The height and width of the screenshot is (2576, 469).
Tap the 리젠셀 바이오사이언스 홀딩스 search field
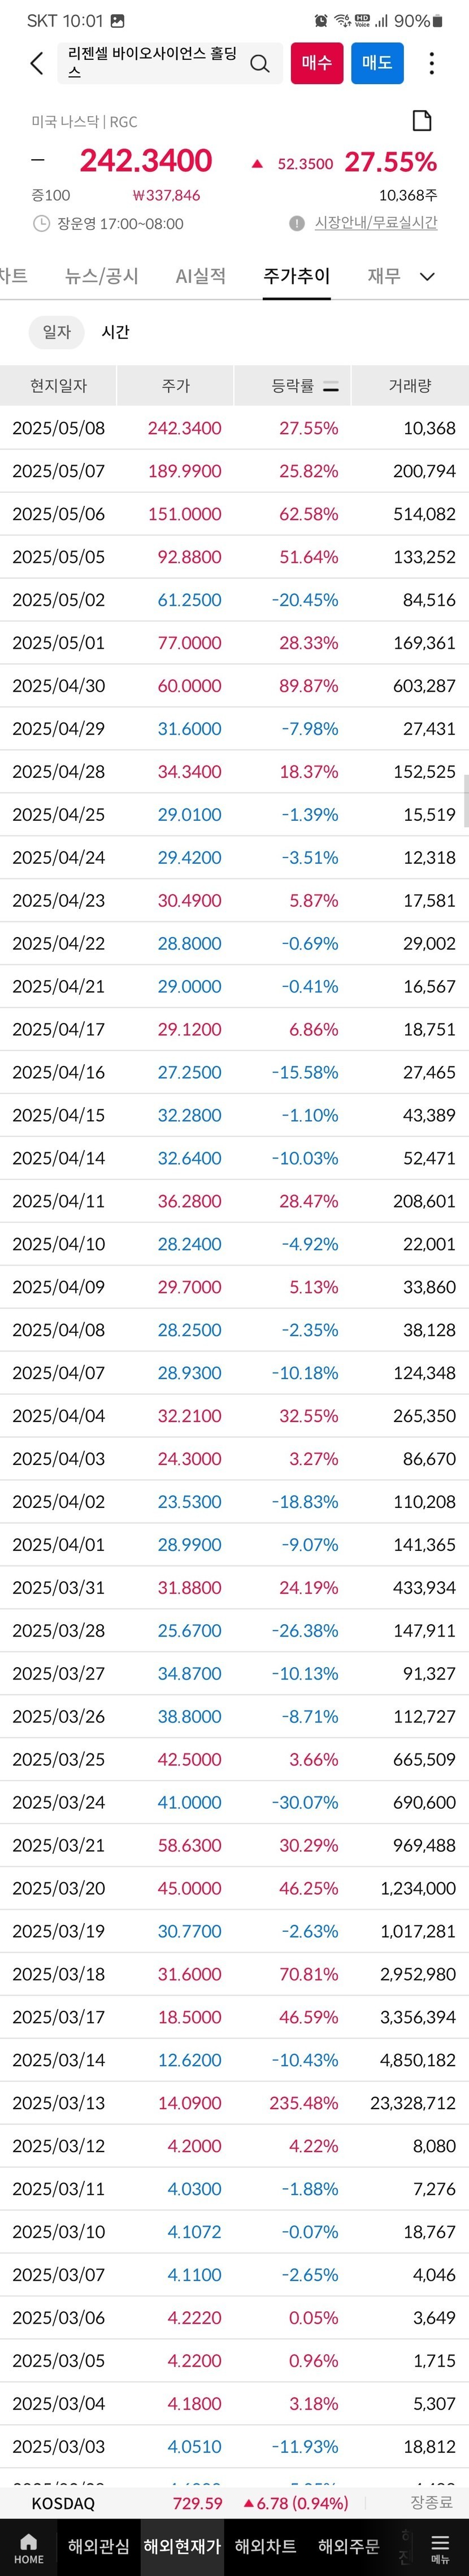155,63
